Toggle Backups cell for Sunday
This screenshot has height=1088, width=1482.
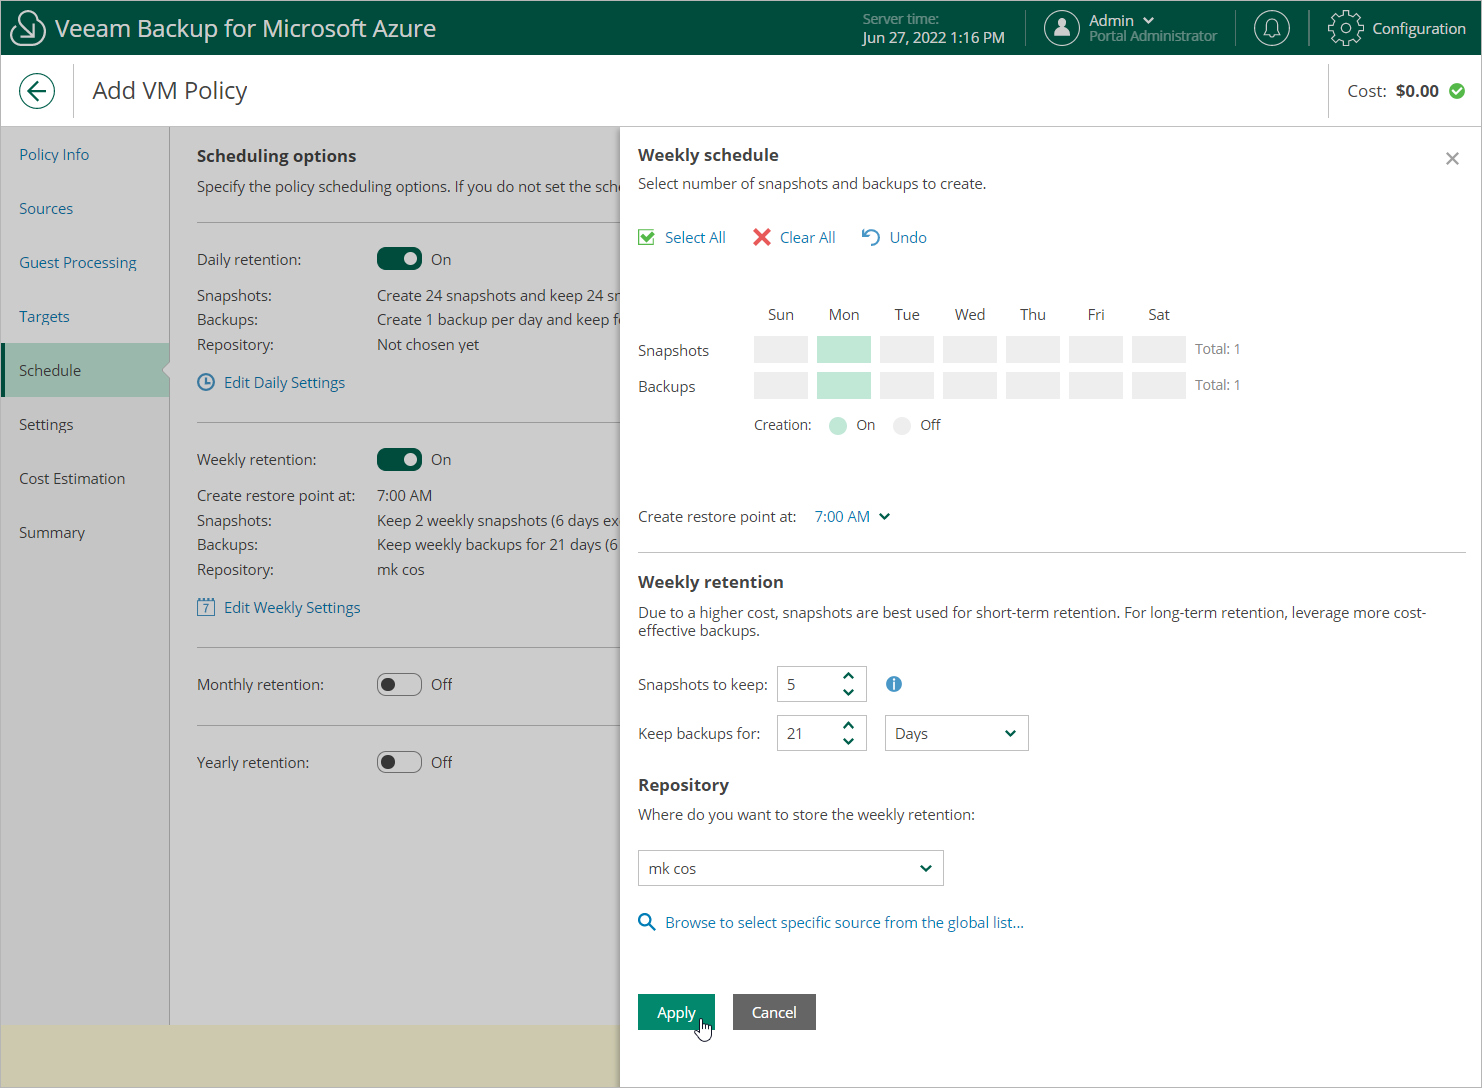pyautogui.click(x=781, y=385)
